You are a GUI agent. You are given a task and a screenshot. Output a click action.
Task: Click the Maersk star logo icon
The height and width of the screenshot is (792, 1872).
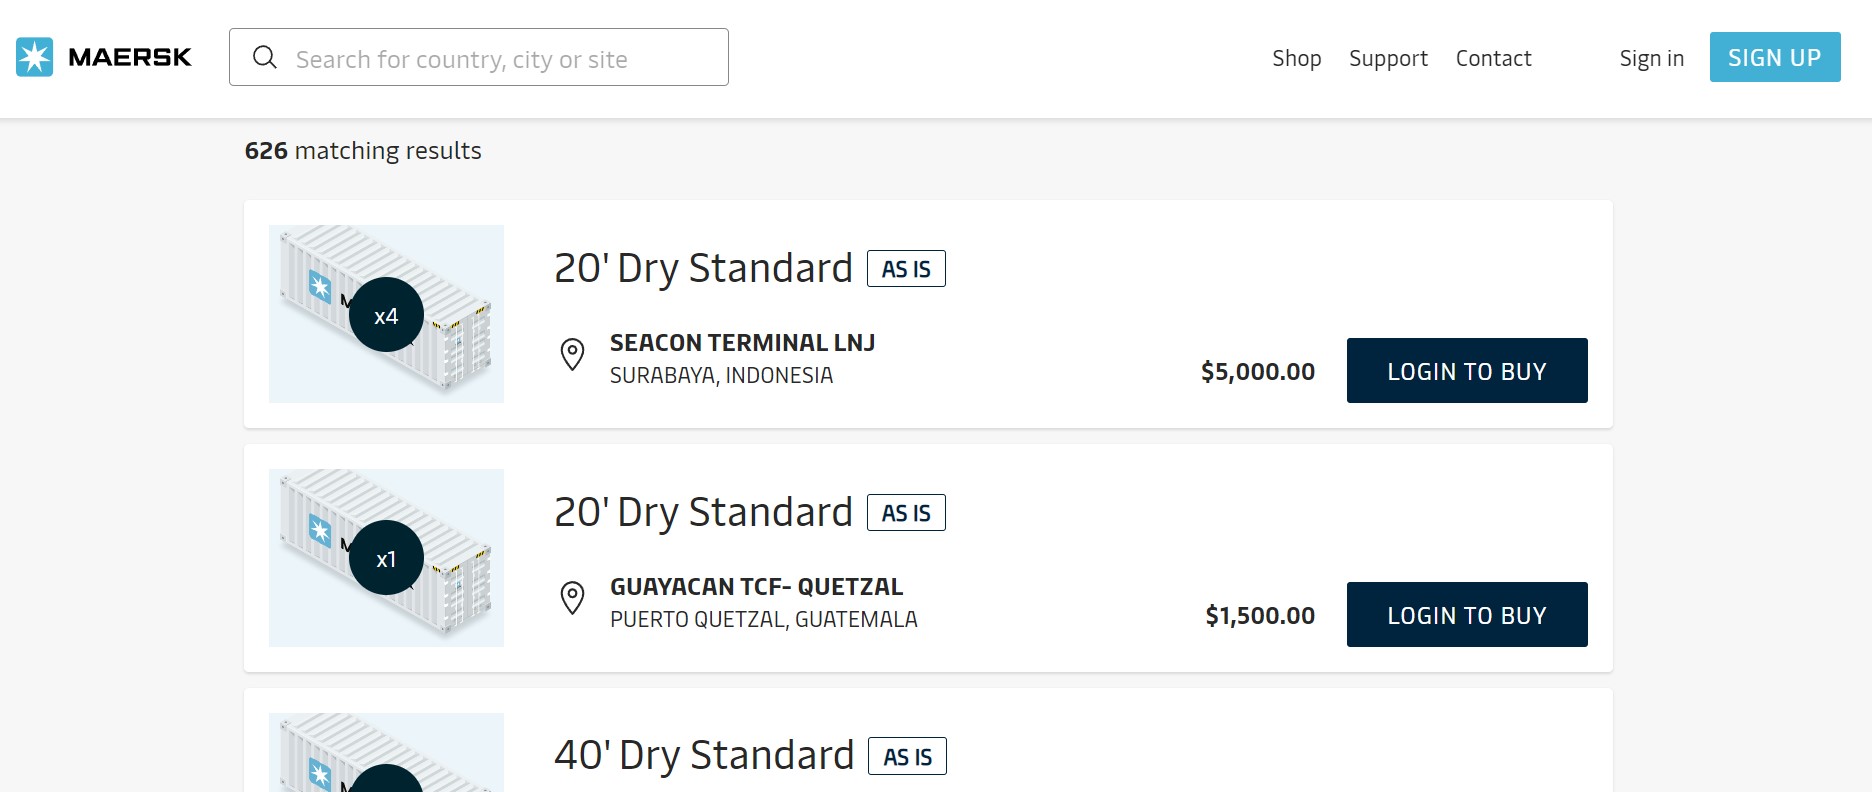click(x=34, y=57)
